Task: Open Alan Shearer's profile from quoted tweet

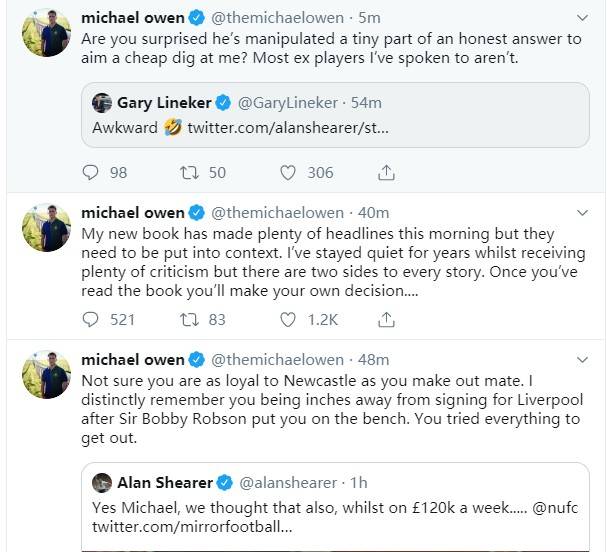Action: (166, 482)
